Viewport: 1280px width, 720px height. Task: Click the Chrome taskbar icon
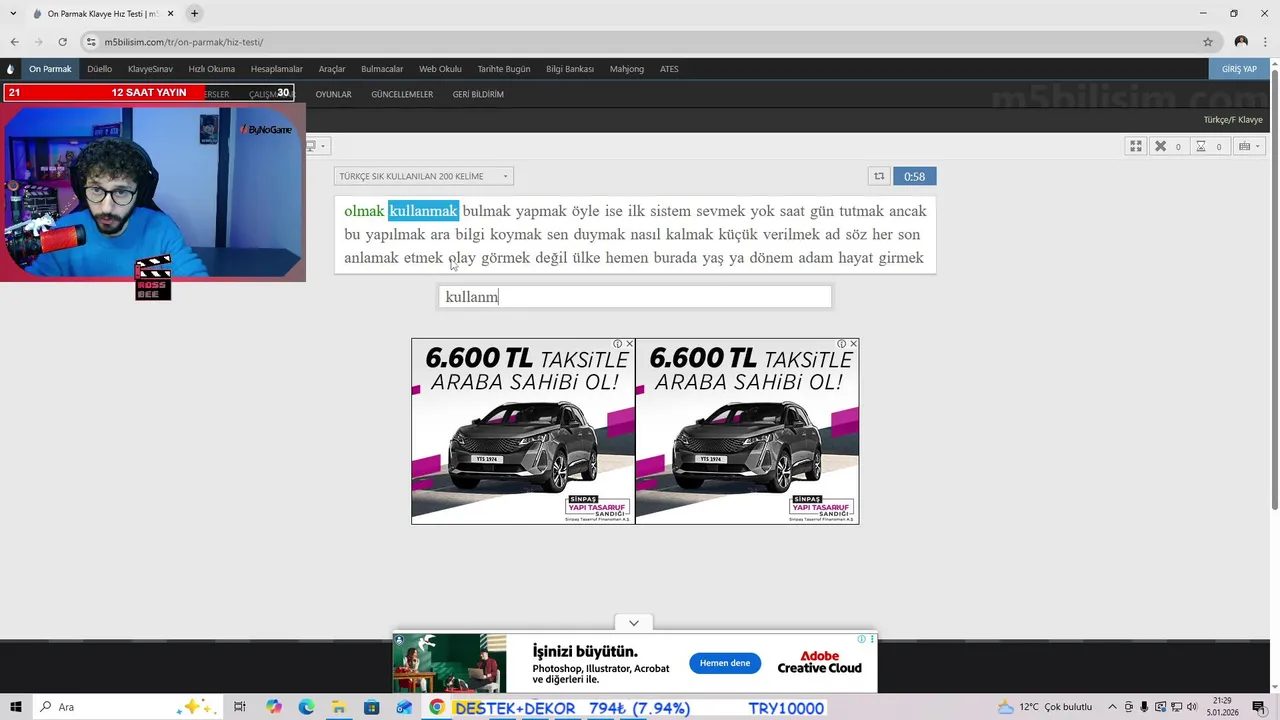pos(437,707)
